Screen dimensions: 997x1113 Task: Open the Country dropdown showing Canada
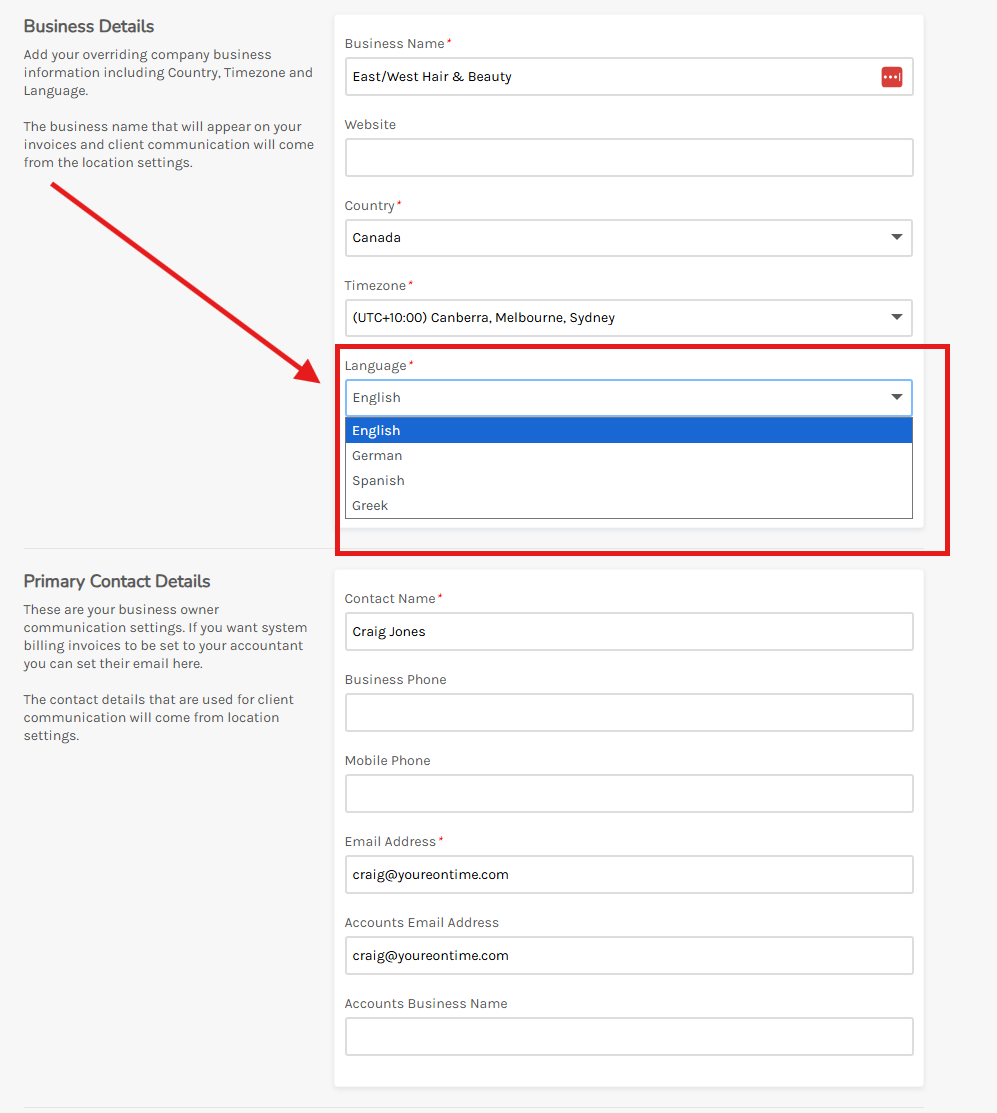(x=629, y=238)
